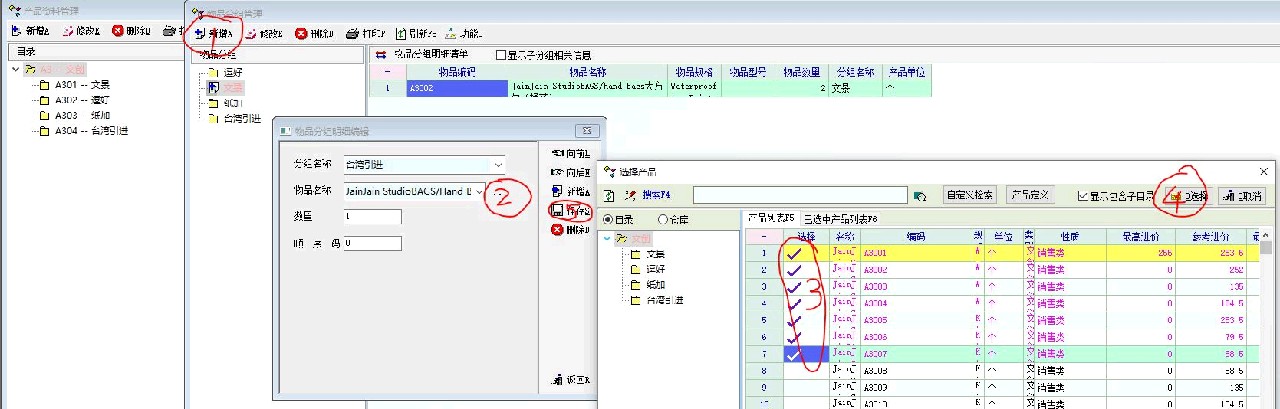The image size is (1280, 409).
Task: Switch to 产品列表F5 tab
Action: (x=770, y=218)
